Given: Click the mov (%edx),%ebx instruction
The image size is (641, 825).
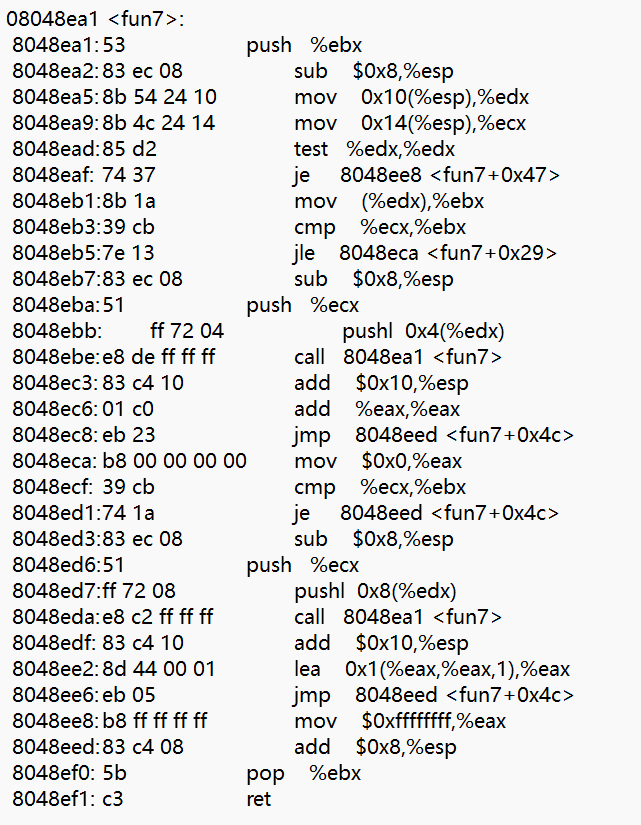Looking at the screenshot, I should pos(389,202).
